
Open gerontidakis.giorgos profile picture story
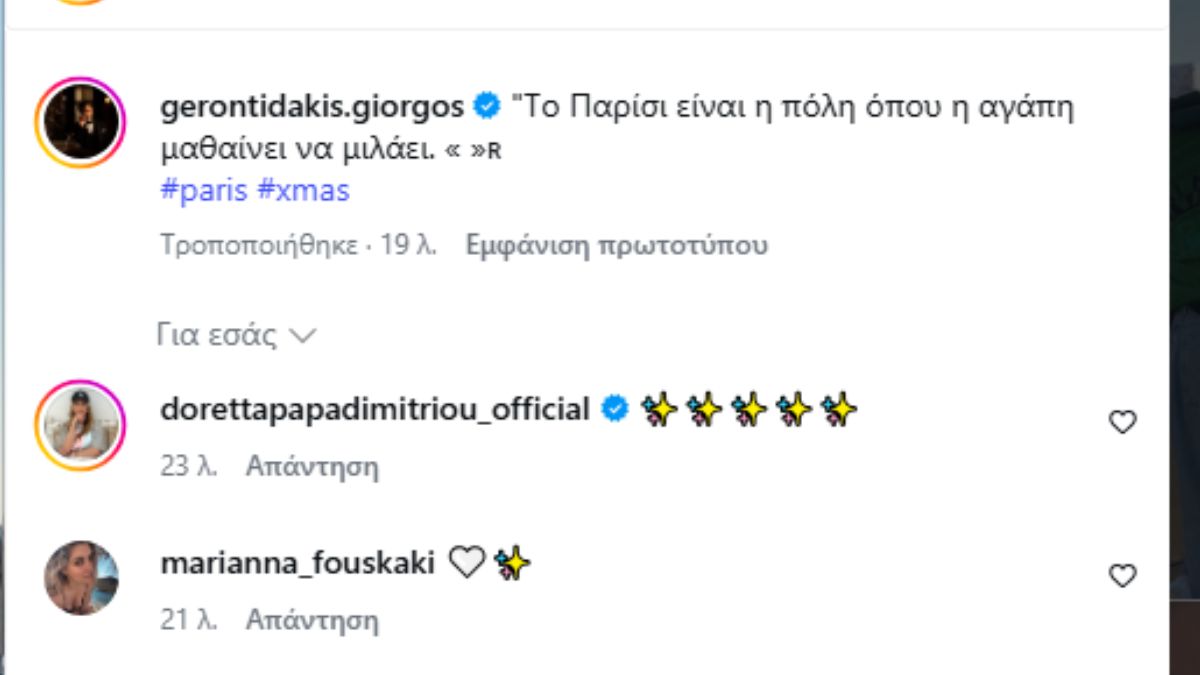[80, 122]
